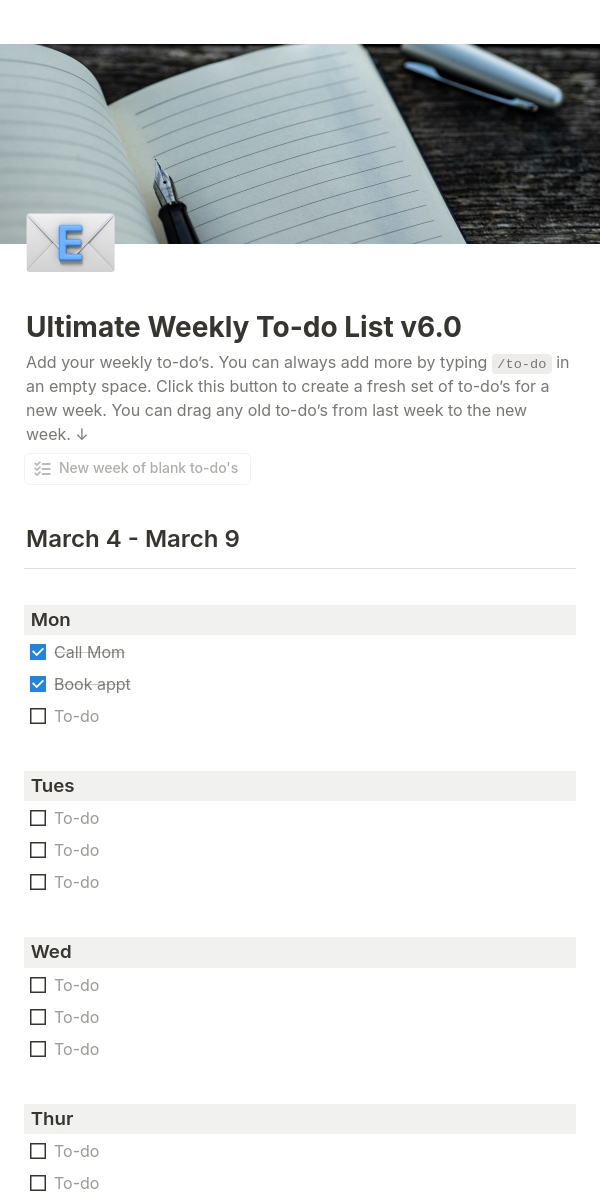Check the first to-do under Wed
600x1200 pixels.
[x=38, y=985]
